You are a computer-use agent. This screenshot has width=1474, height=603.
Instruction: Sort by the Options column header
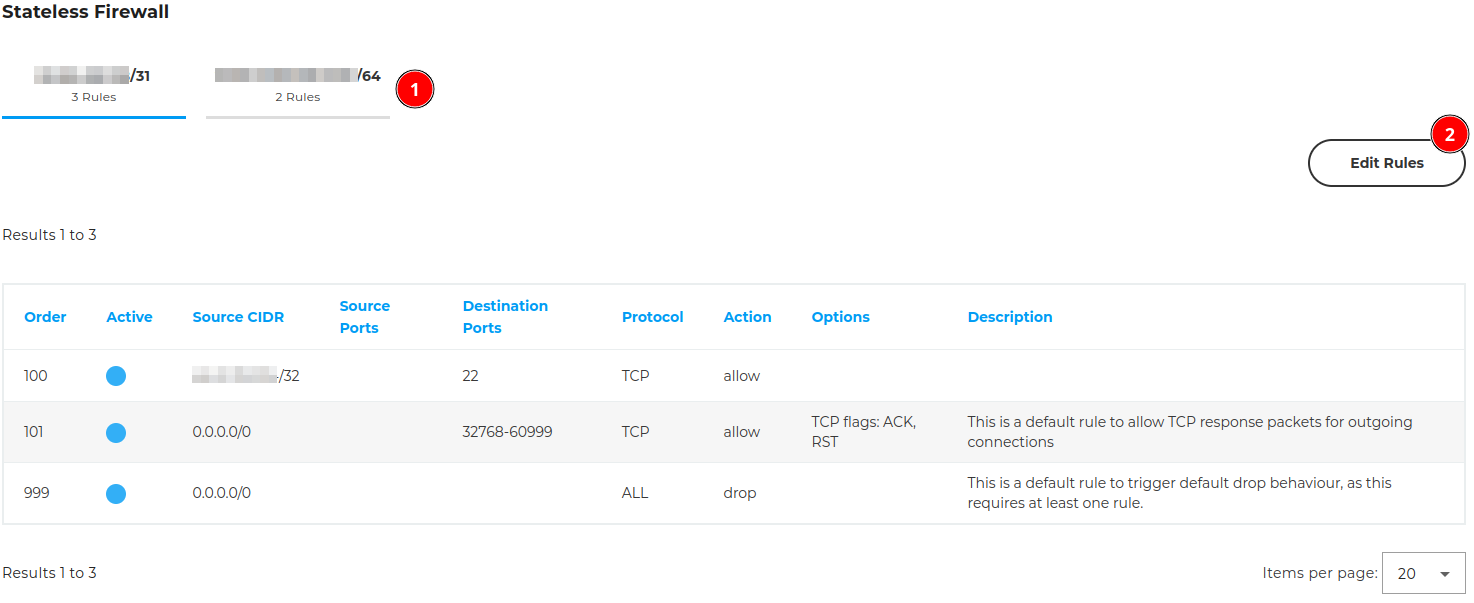pos(840,317)
